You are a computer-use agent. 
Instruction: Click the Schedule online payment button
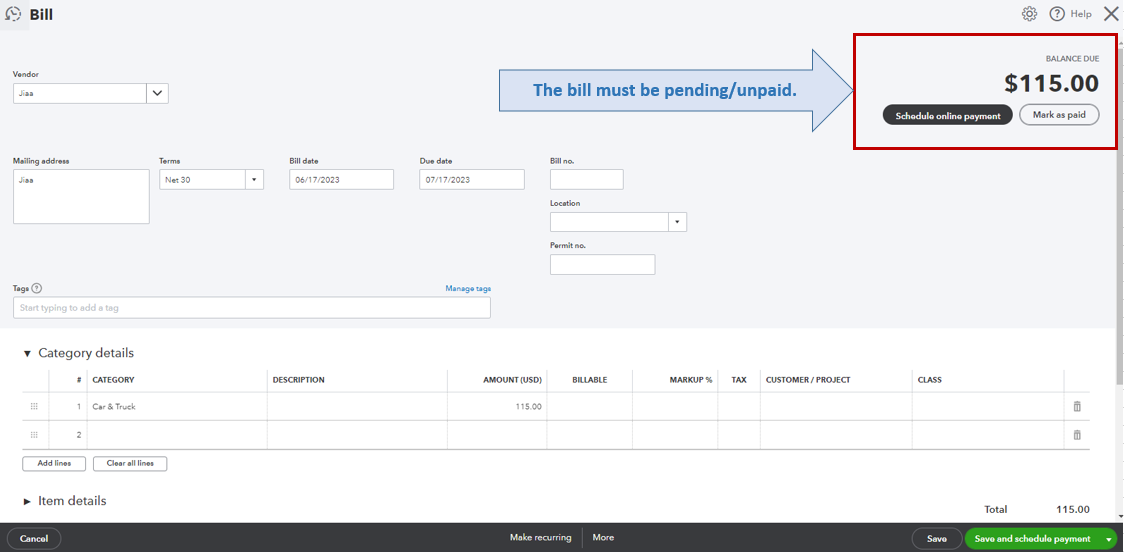pyautogui.click(x=947, y=116)
